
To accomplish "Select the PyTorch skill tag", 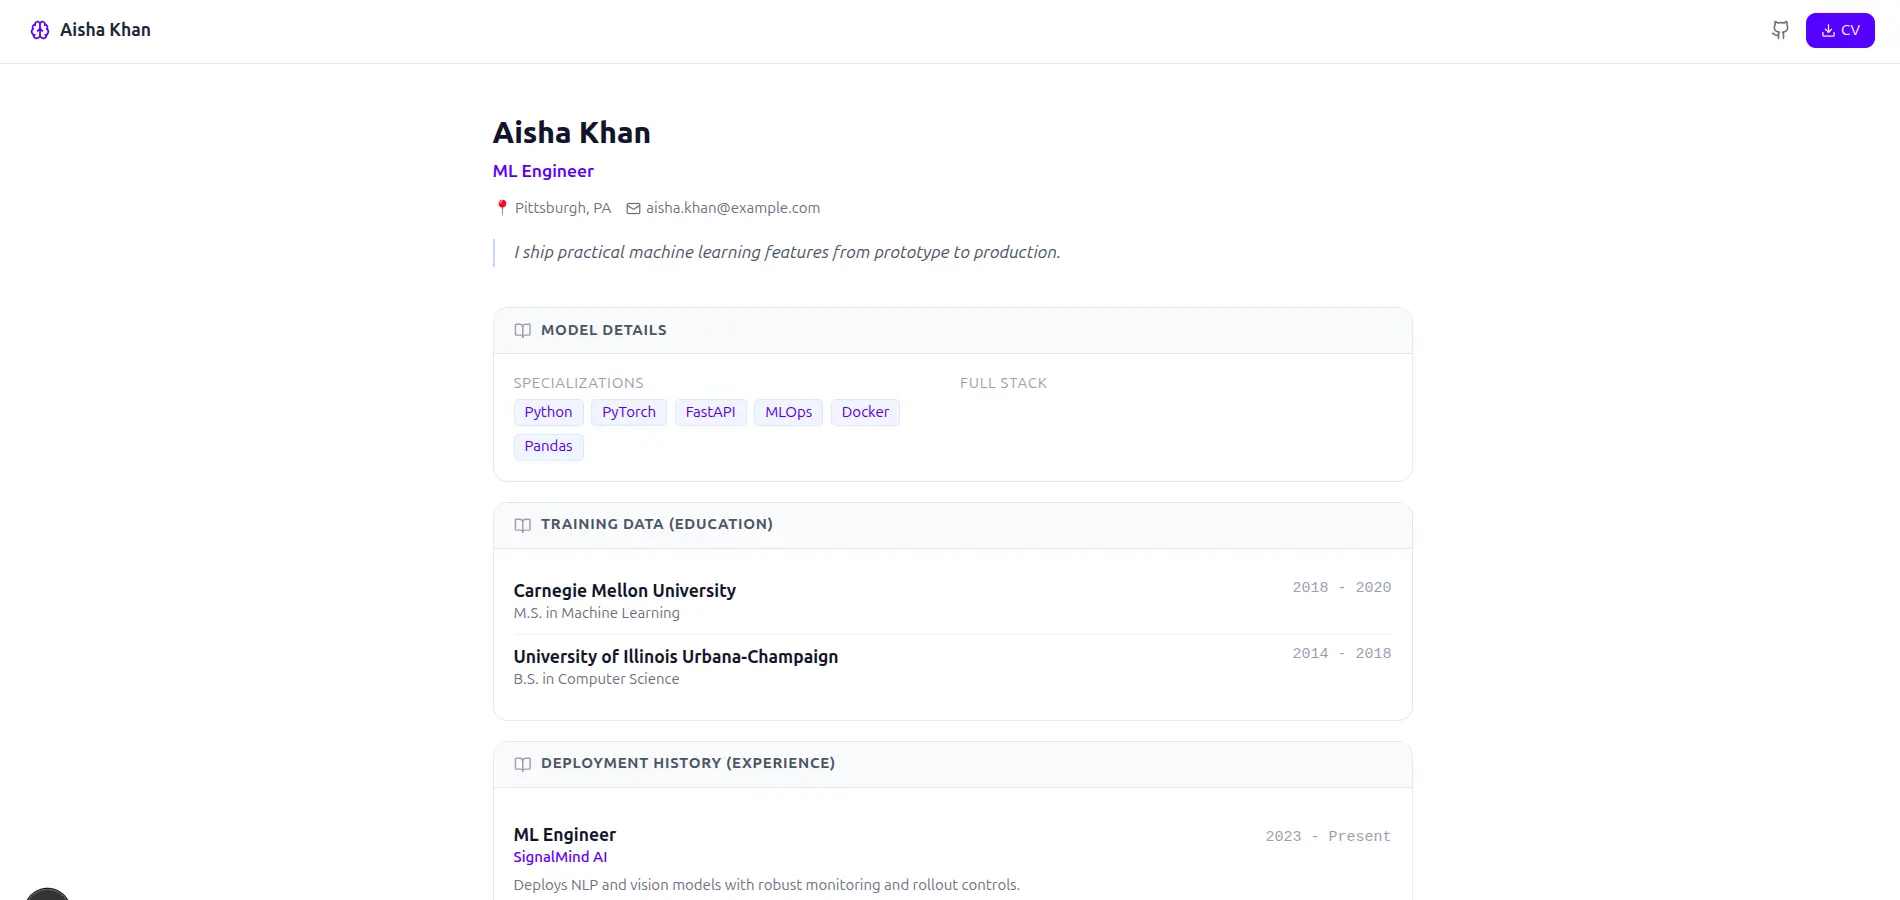I will point(628,412).
